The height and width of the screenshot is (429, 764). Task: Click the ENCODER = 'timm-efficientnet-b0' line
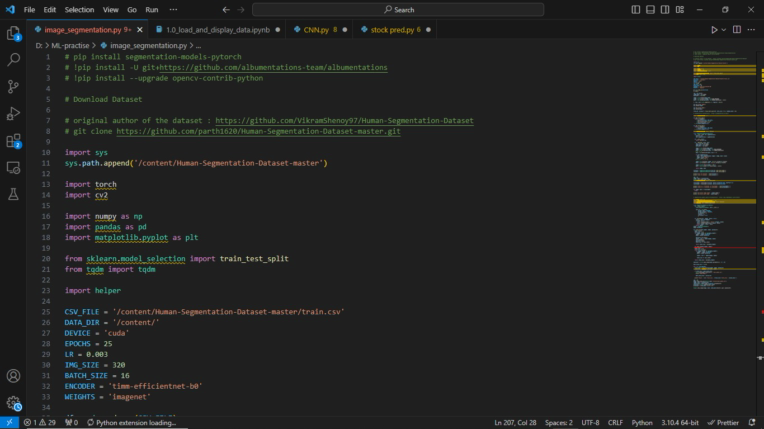[x=133, y=386]
